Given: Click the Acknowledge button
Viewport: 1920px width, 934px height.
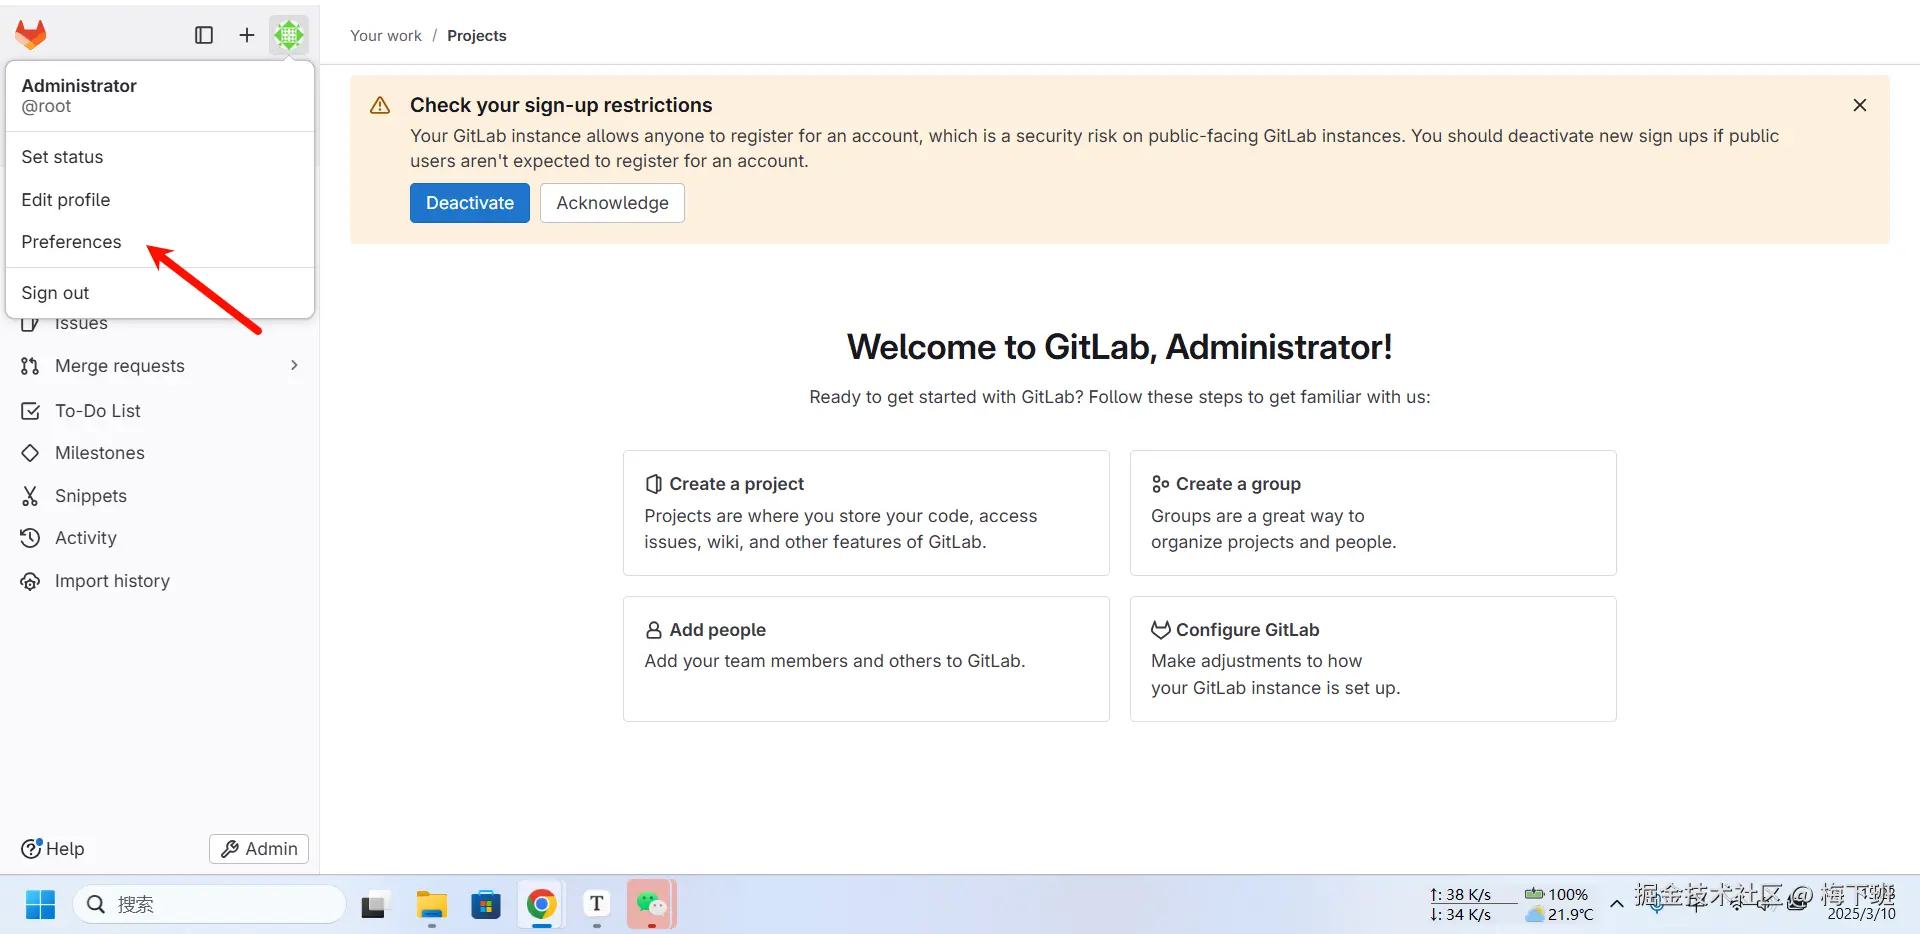Looking at the screenshot, I should [x=612, y=203].
